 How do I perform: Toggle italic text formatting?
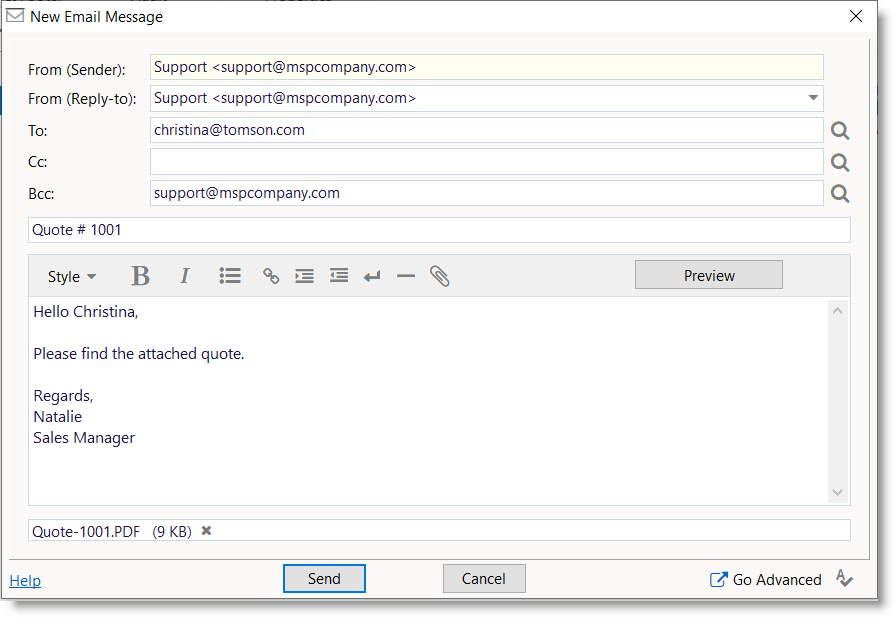(184, 276)
